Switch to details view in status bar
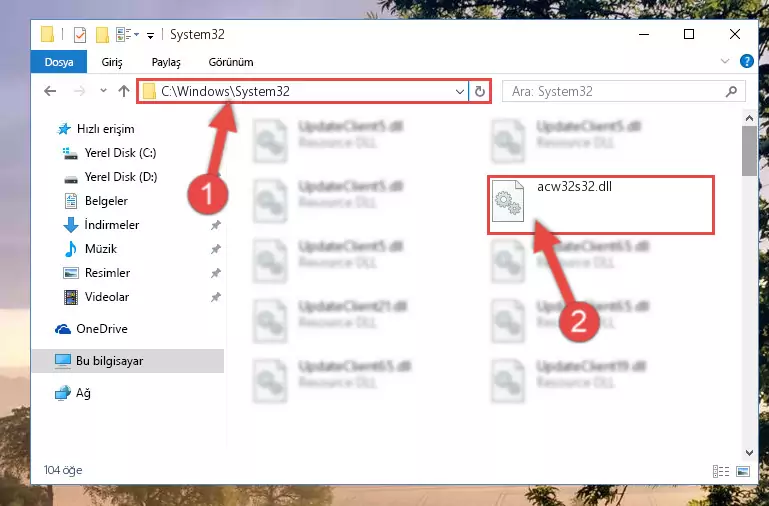Image resolution: width=769 pixels, height=506 pixels. 720,471
